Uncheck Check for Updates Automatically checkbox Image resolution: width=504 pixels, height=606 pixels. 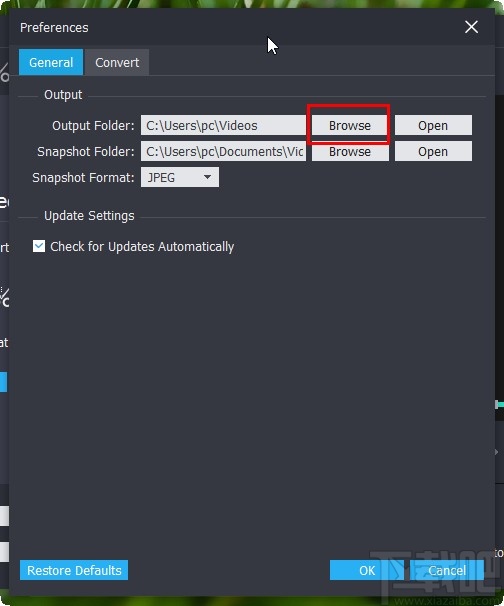point(39,246)
